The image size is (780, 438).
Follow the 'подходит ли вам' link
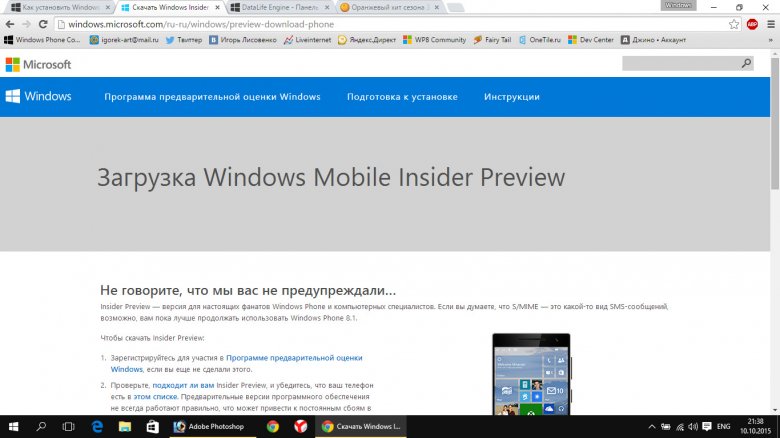[x=183, y=385]
